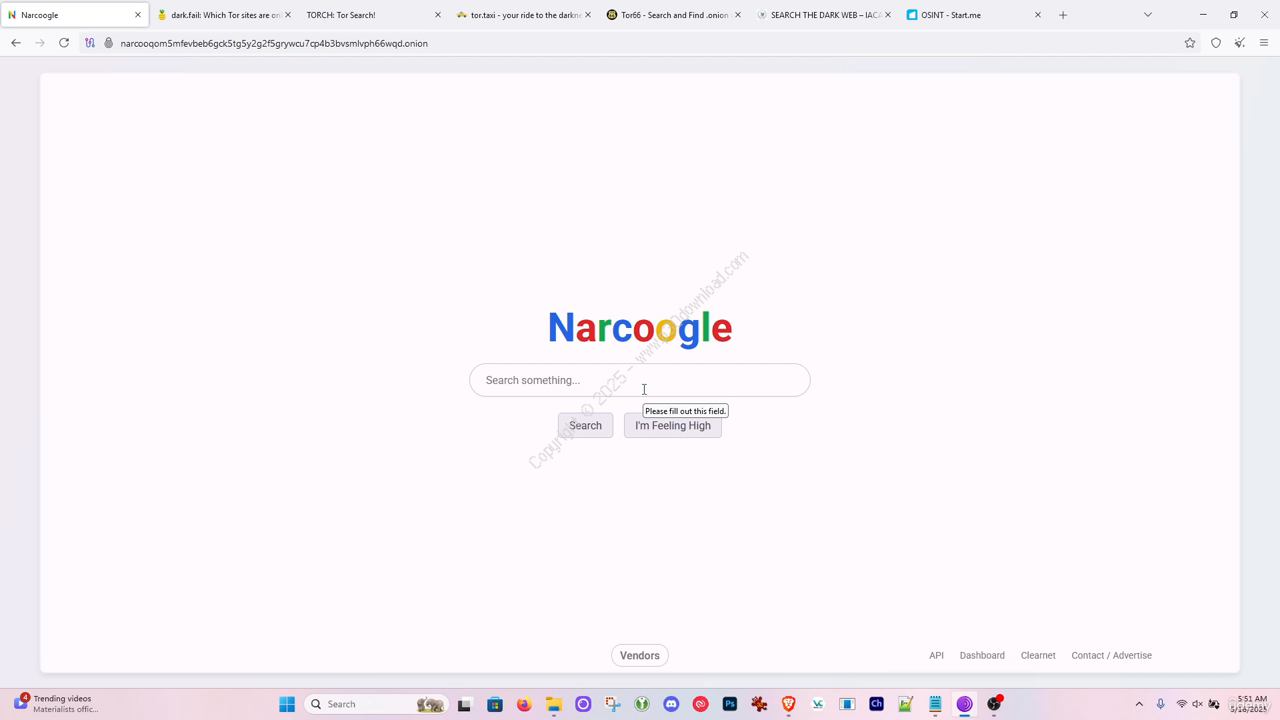Open the browser hamburger menu
The width and height of the screenshot is (1280, 720).
coord(1264,43)
